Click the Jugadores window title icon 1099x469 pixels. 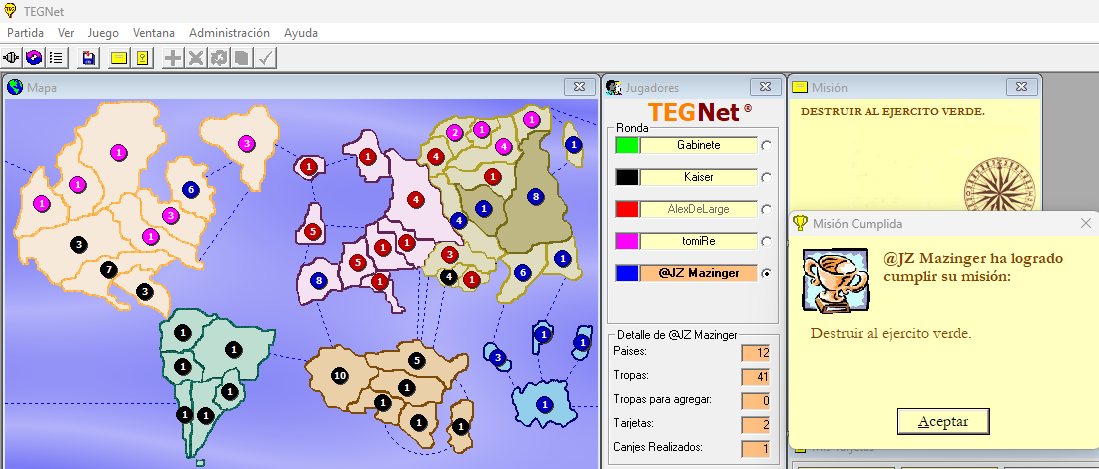614,87
